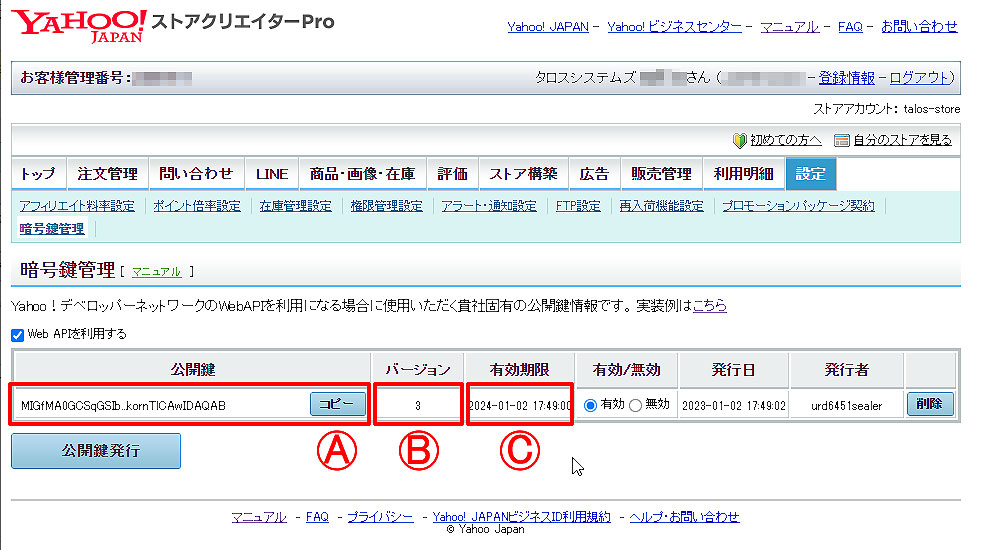The width and height of the screenshot is (986, 550).
Task: Click the こちら implementation example link
Action: click(x=709, y=306)
